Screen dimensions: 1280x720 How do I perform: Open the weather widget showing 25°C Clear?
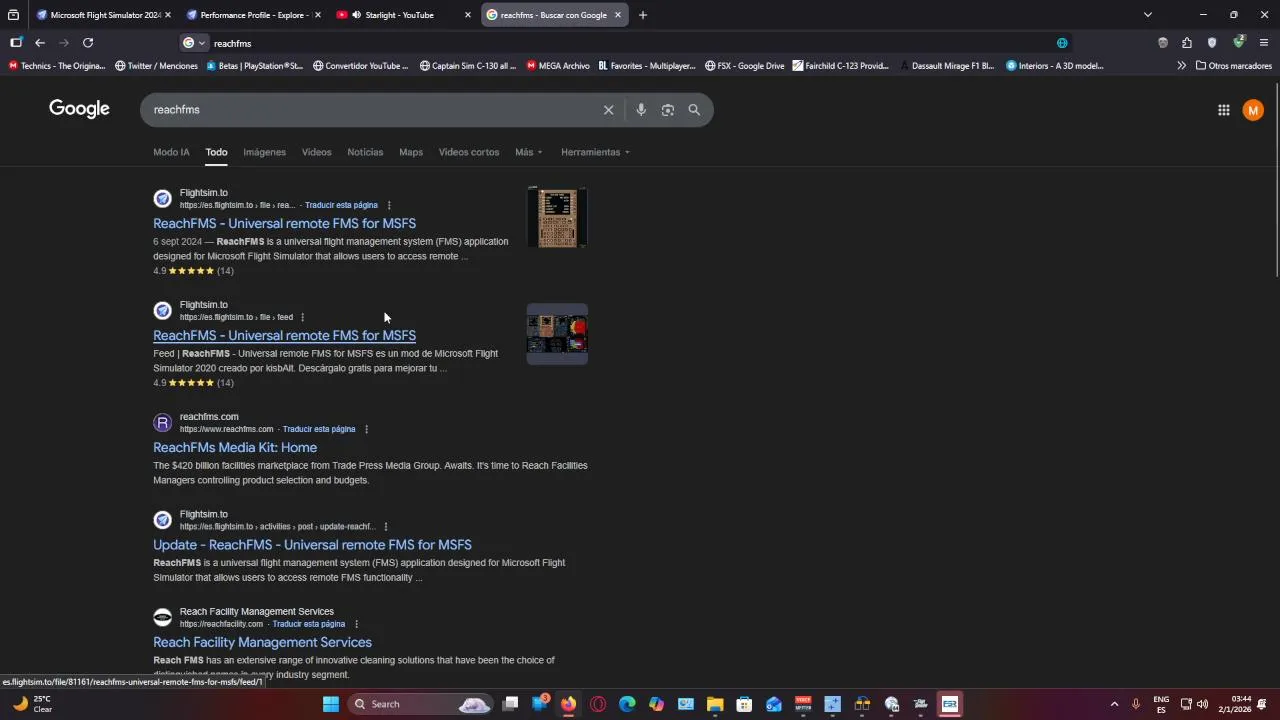[x=32, y=704]
